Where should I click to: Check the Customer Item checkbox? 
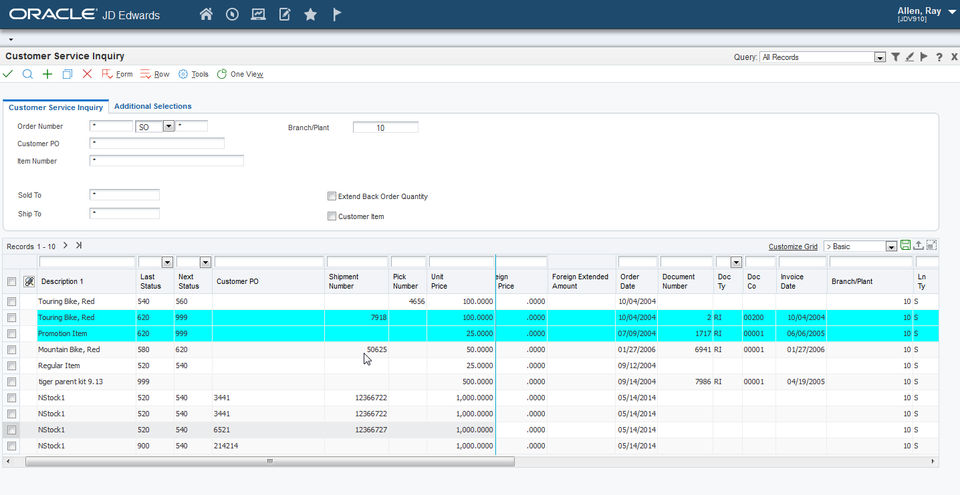[x=332, y=216]
